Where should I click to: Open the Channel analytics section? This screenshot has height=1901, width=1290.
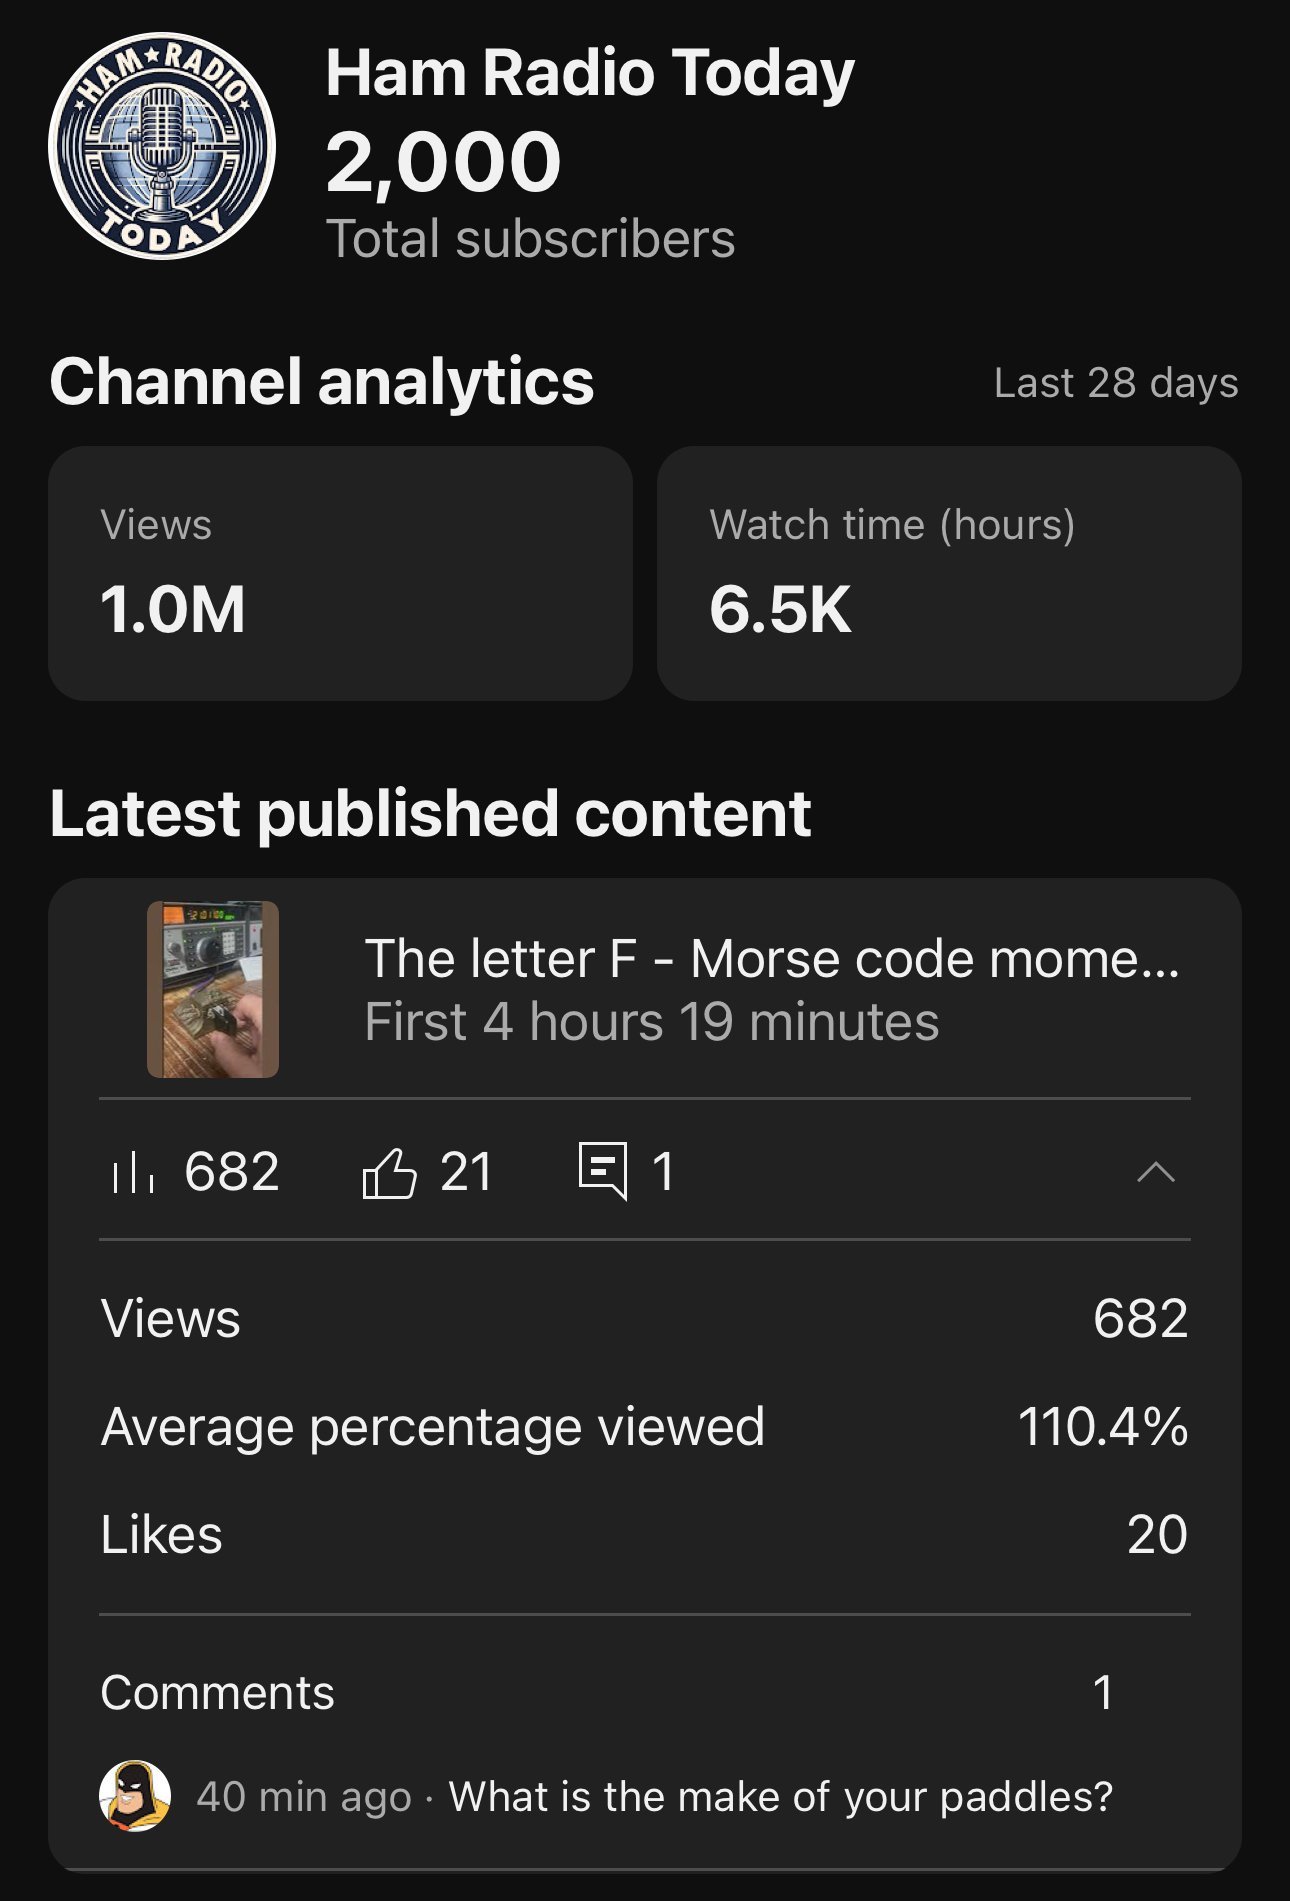(x=321, y=383)
